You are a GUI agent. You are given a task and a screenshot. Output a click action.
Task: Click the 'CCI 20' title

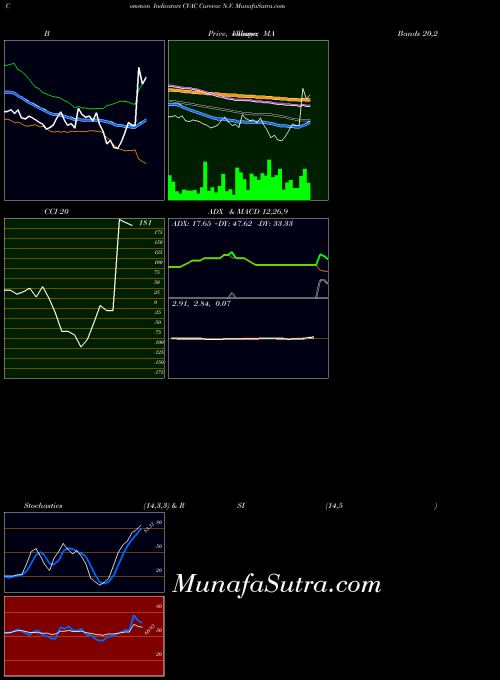click(x=56, y=212)
